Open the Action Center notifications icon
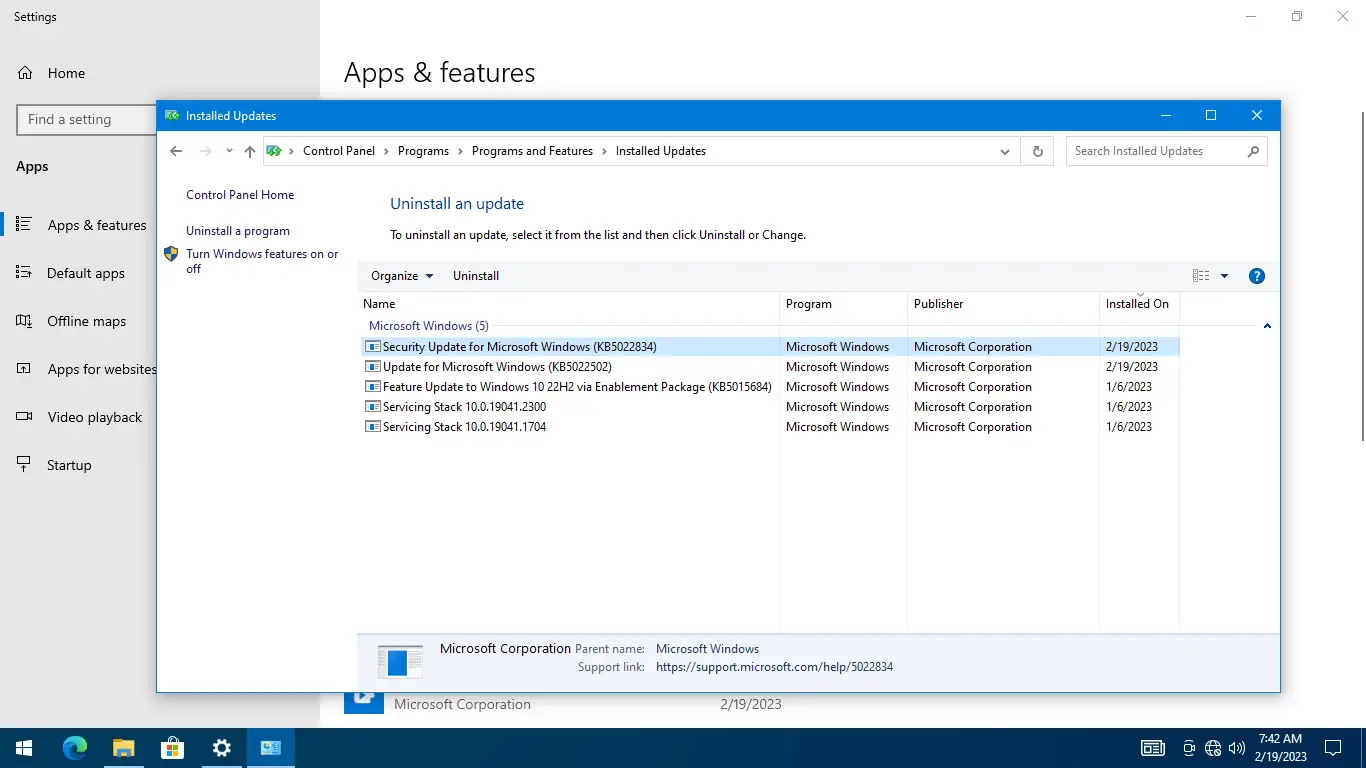Screen dimensions: 1366x768 point(1333,748)
